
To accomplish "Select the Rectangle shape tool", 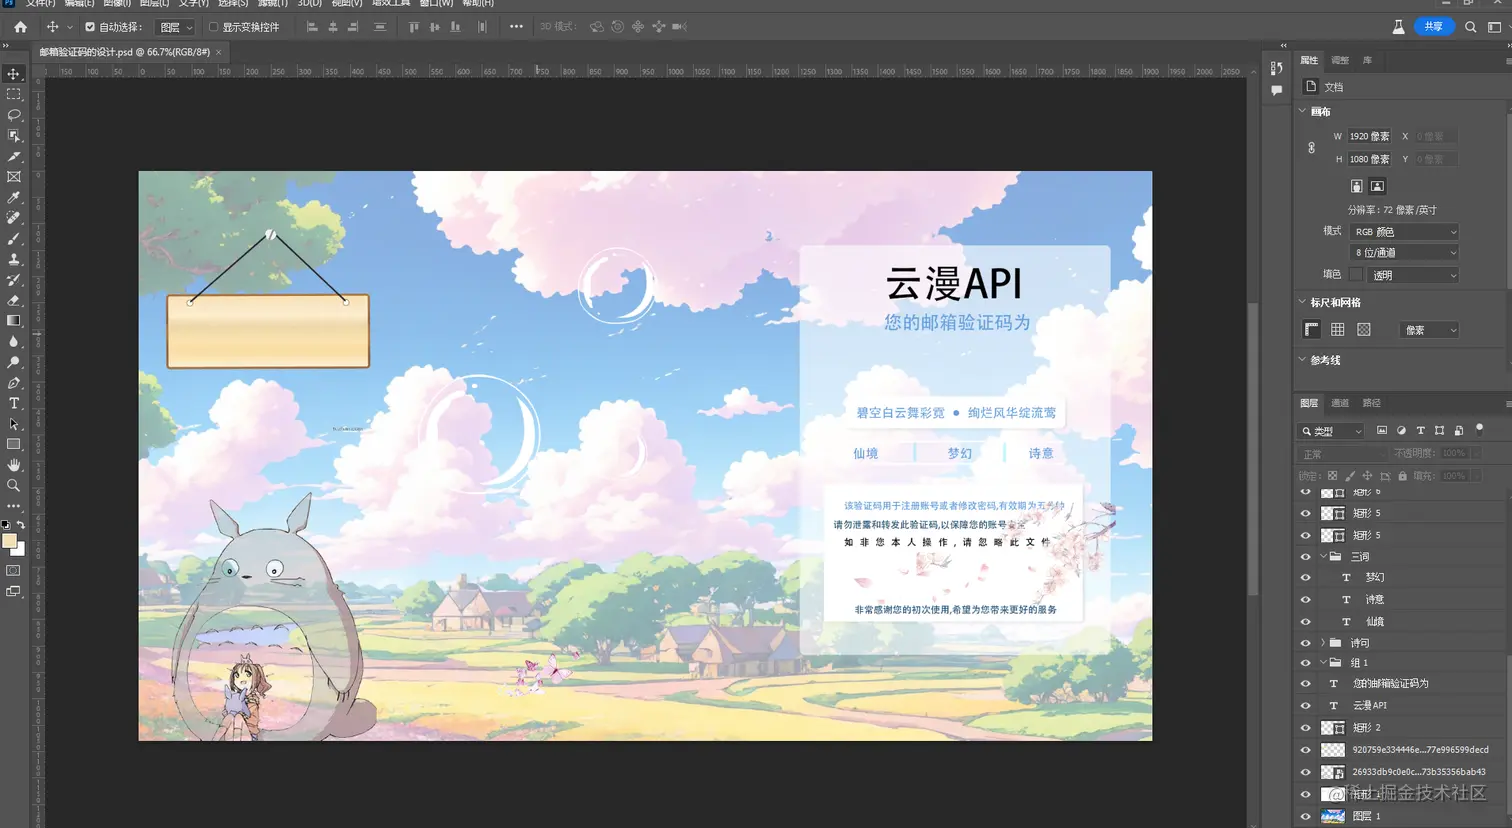I will pyautogui.click(x=14, y=444).
